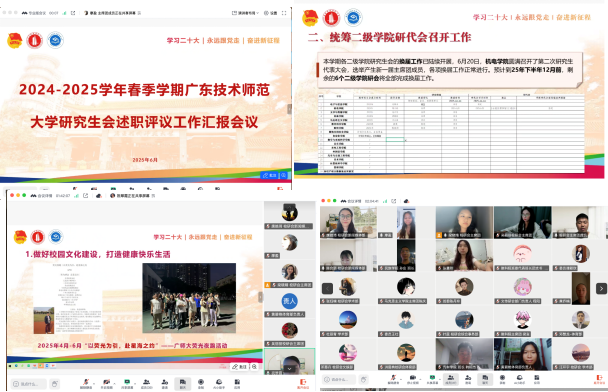This screenshot has width=608, height=392.
Task: Toggle the camera in the campus-culture slide window toolbar
Action: pos(106,383)
